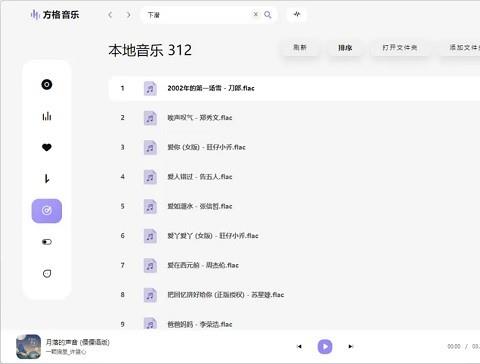Image resolution: width=480 pixels, height=364 pixels.
Task: Go forward with the right chevron
Action: pos(128,15)
